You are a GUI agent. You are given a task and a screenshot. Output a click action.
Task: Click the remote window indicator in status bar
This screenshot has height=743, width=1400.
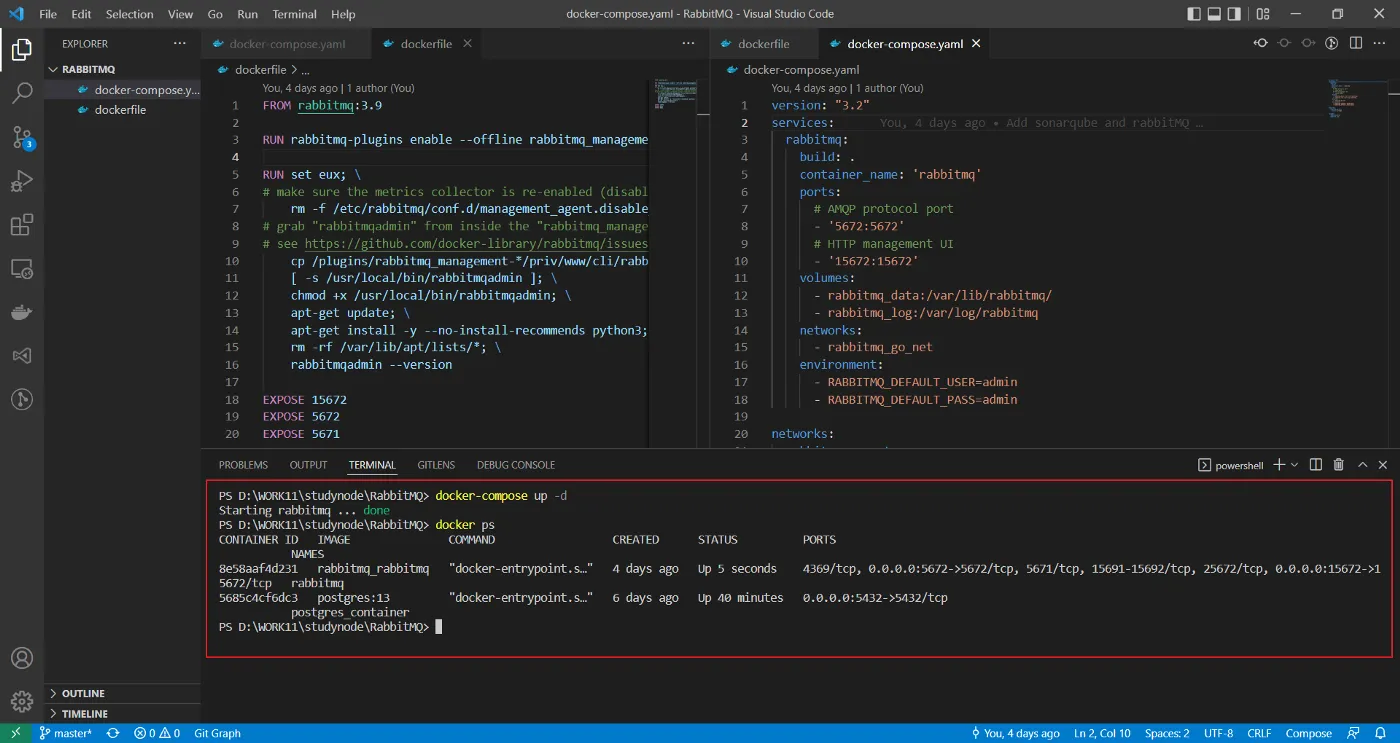[x=15, y=733]
